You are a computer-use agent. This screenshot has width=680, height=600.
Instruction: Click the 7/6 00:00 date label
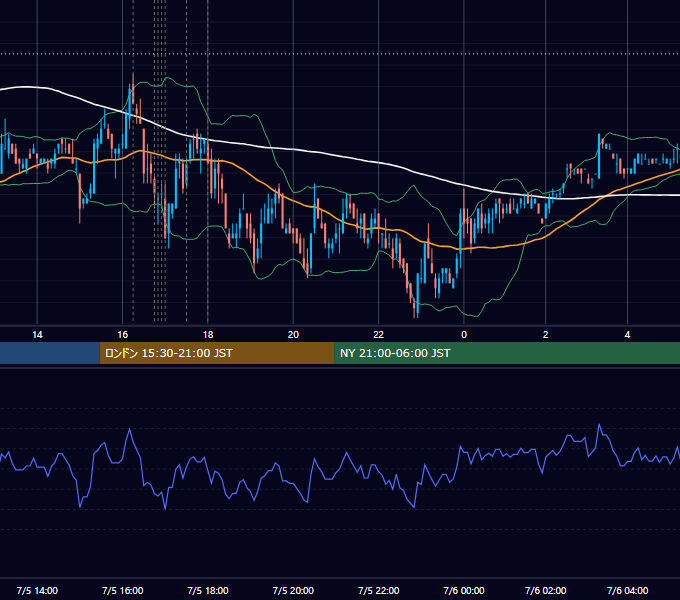point(464,590)
